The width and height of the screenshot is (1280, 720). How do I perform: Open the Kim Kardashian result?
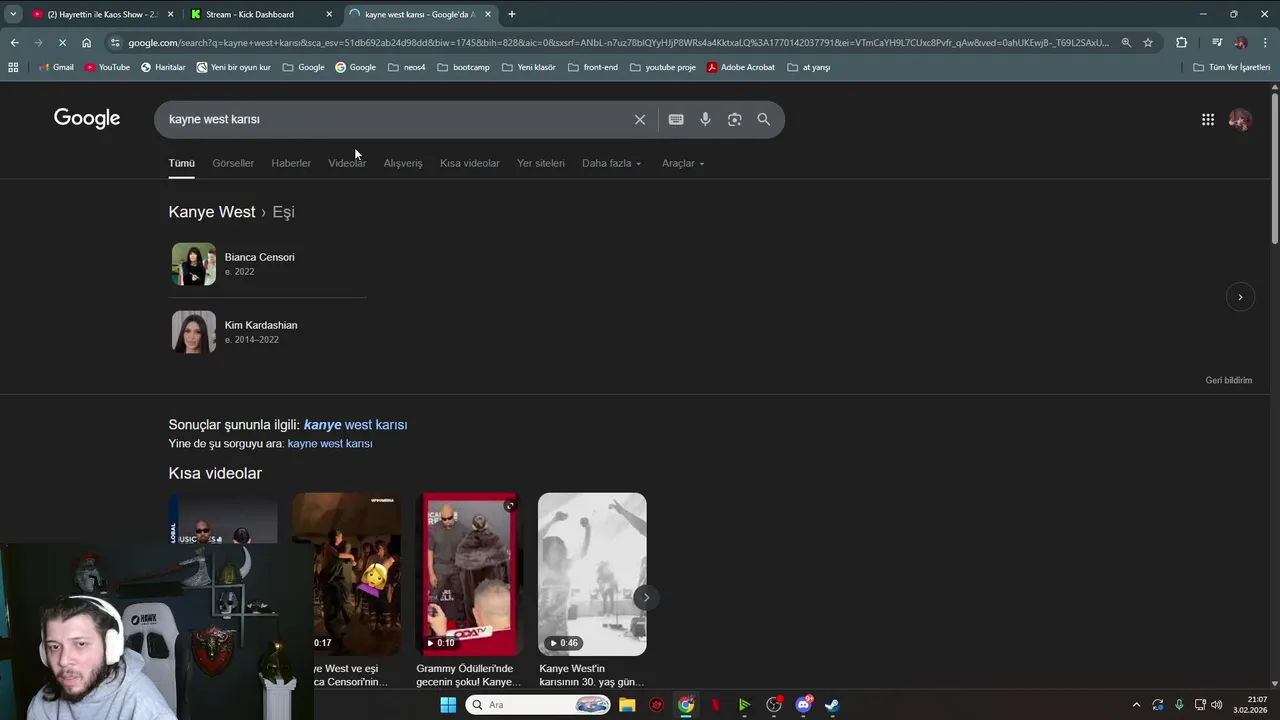coord(267,332)
